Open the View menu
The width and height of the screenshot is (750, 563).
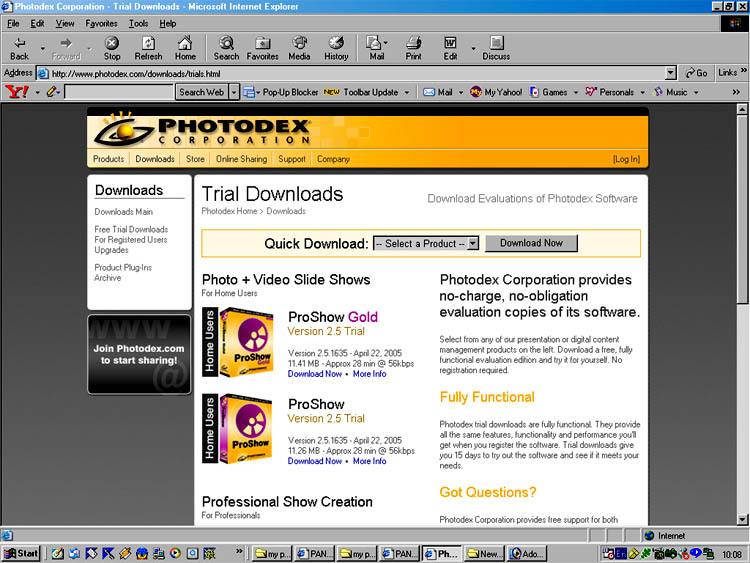pos(65,23)
